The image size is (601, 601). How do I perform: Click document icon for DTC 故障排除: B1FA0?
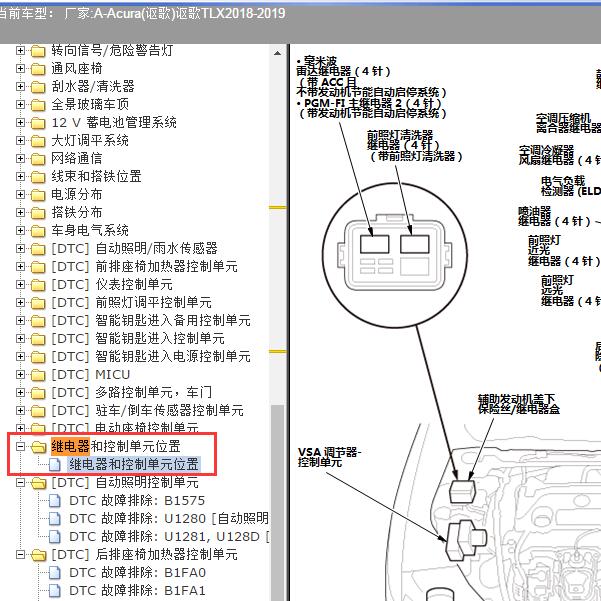point(55,573)
